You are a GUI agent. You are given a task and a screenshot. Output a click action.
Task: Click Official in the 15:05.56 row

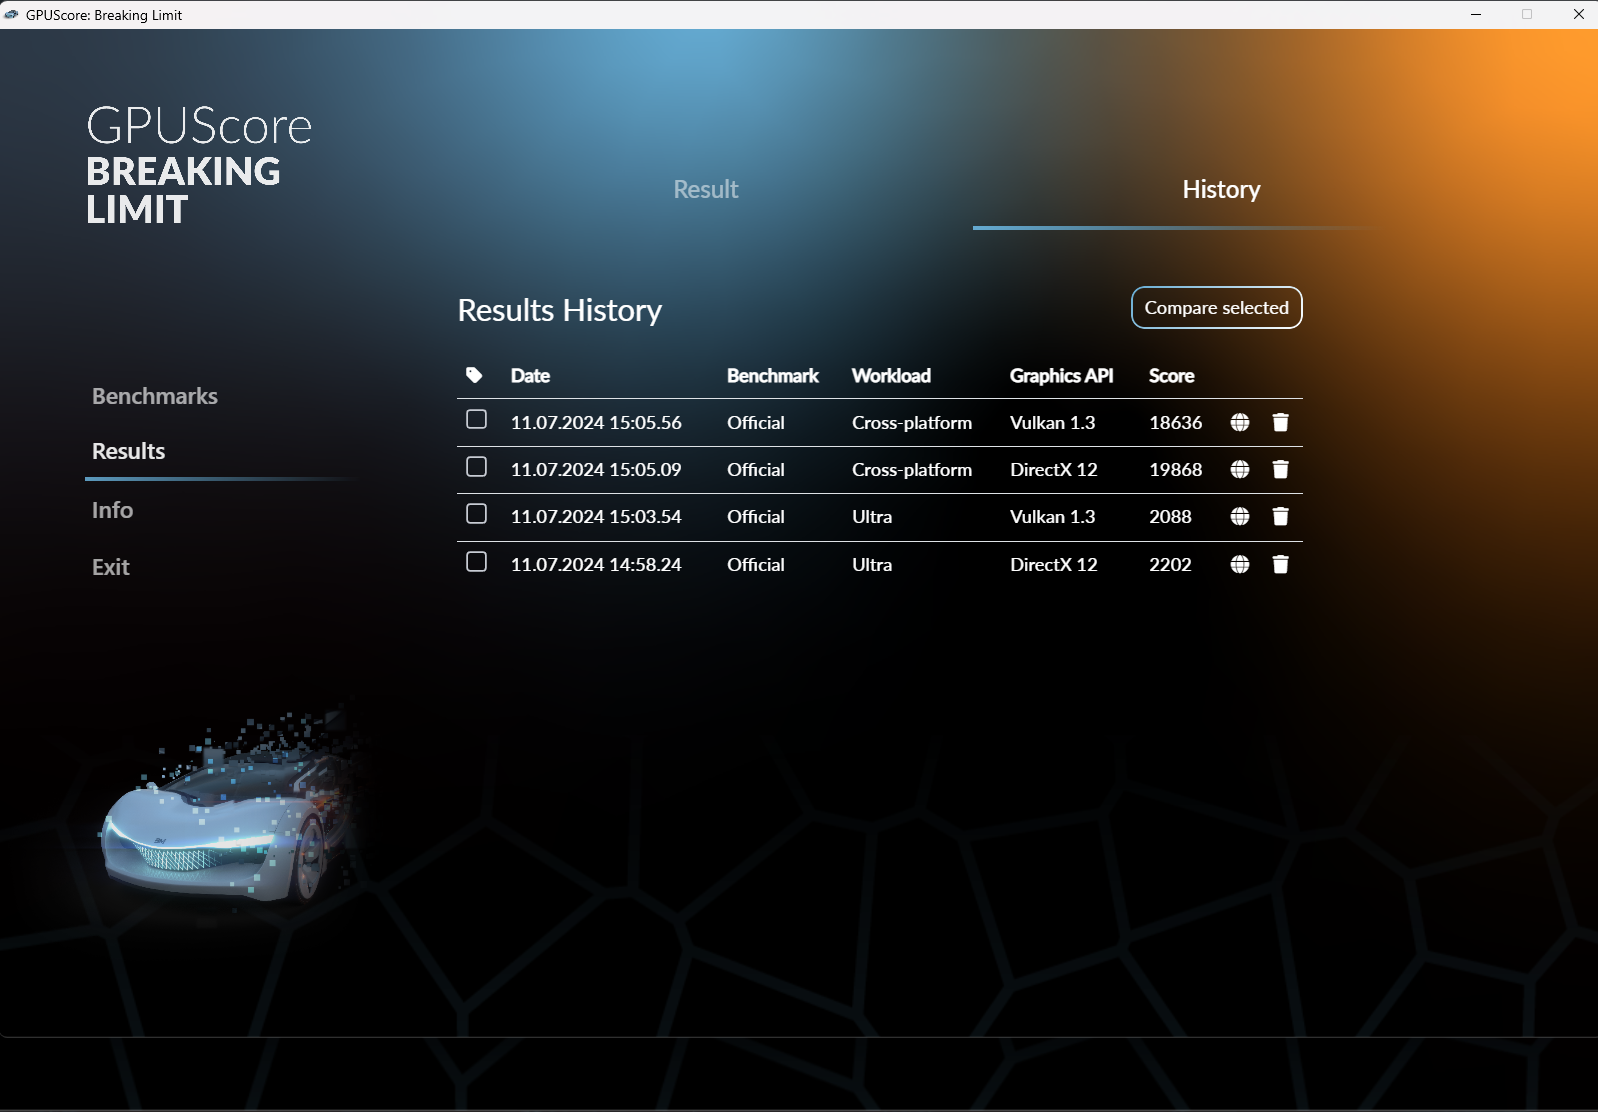point(756,422)
